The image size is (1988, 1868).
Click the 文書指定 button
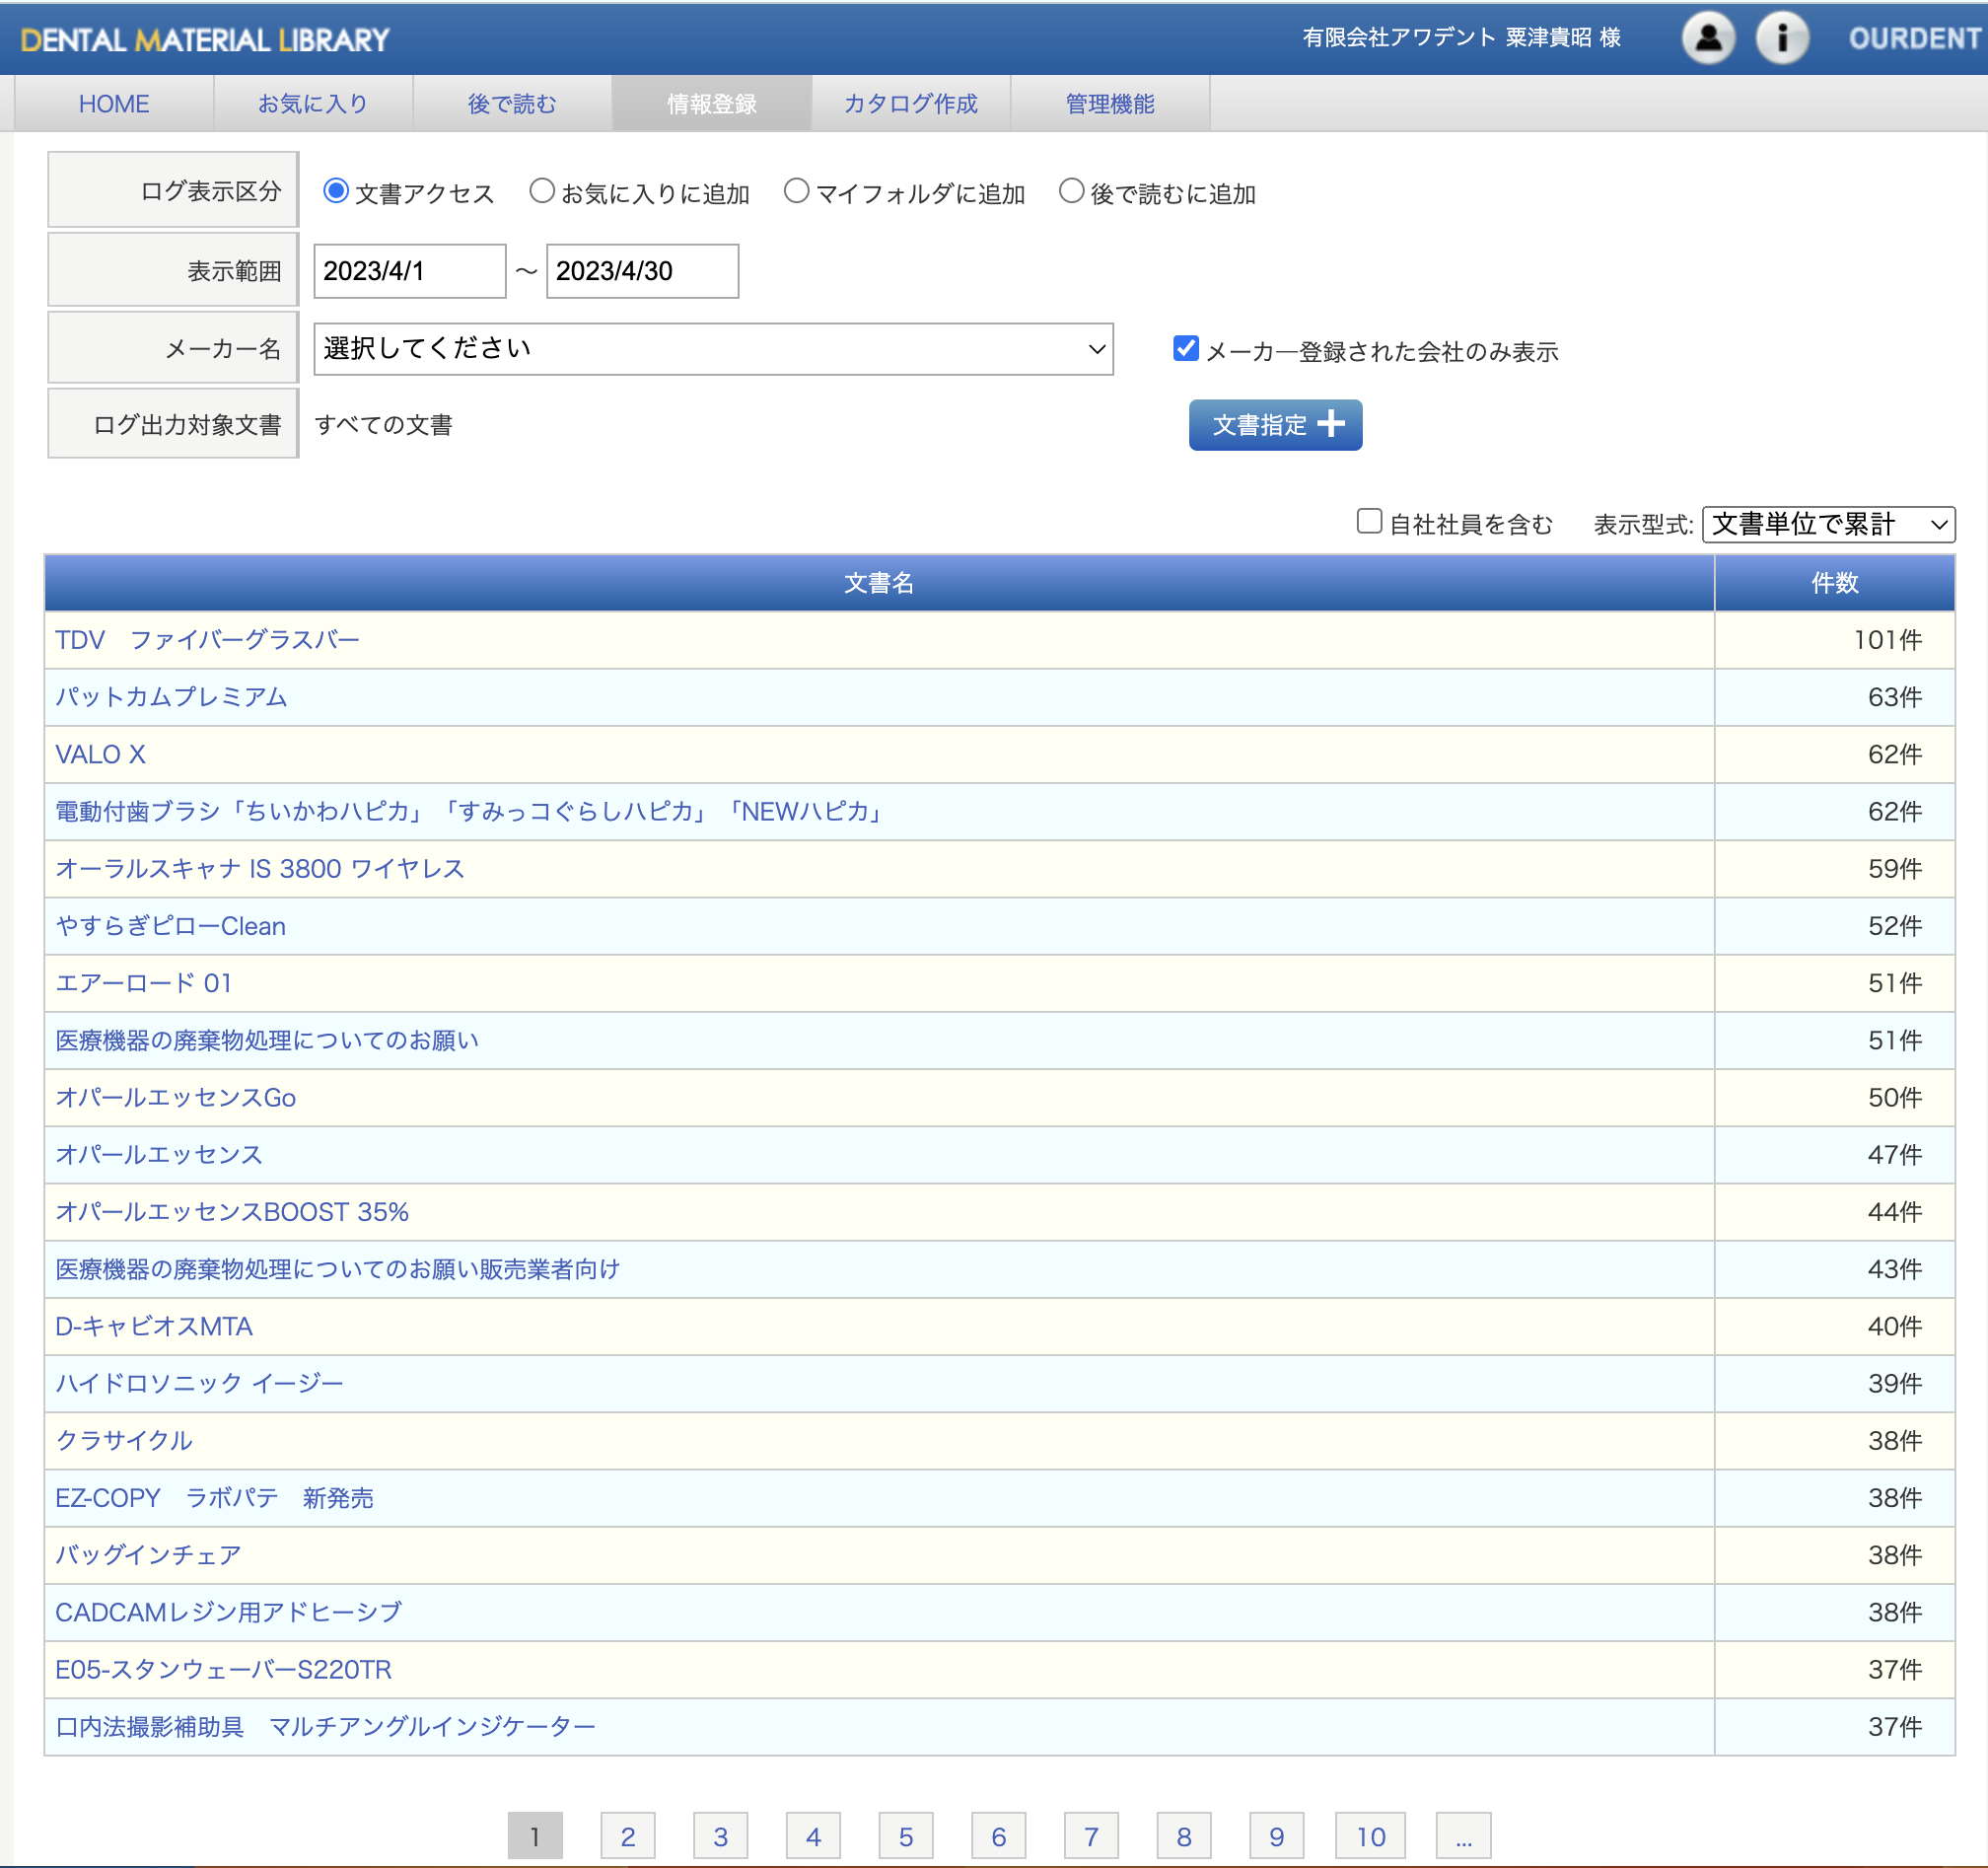click(x=1275, y=425)
